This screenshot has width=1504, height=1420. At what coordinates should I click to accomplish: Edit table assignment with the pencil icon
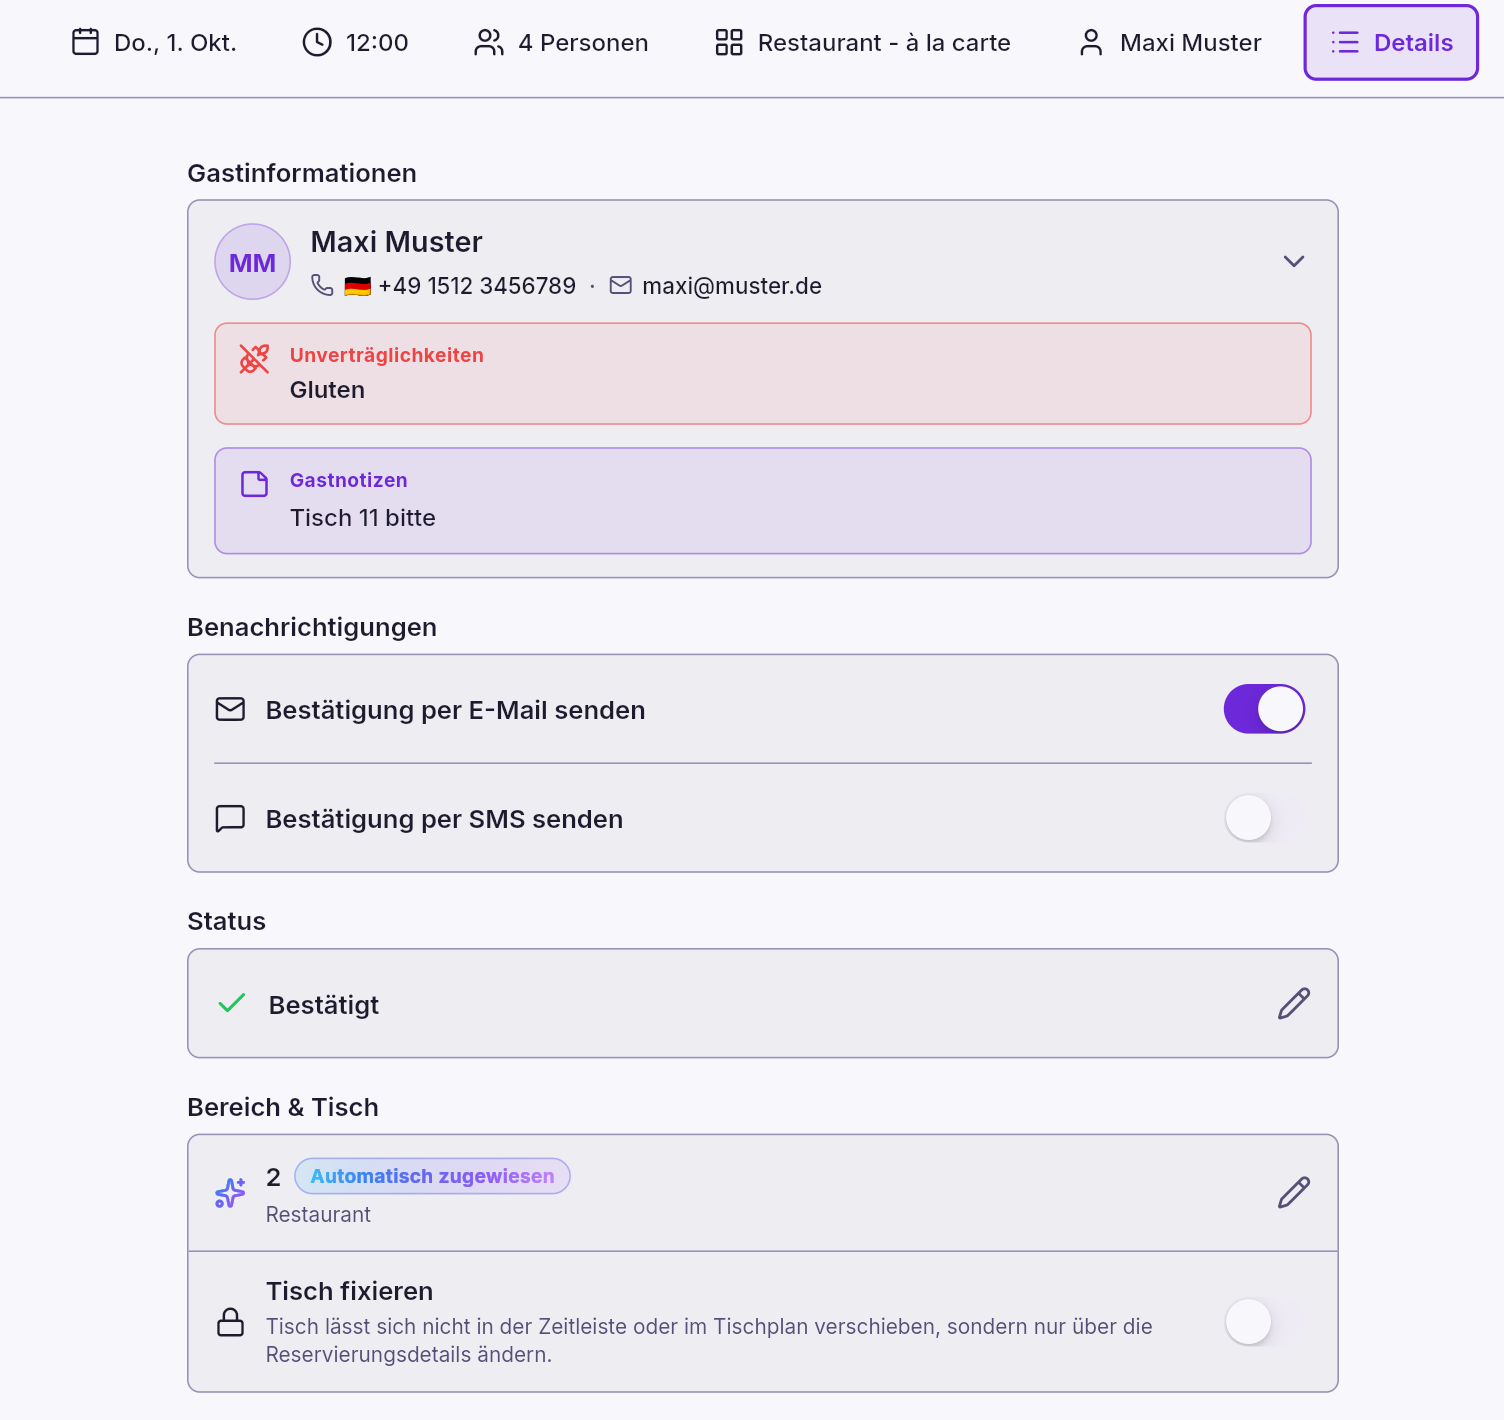click(1294, 1192)
